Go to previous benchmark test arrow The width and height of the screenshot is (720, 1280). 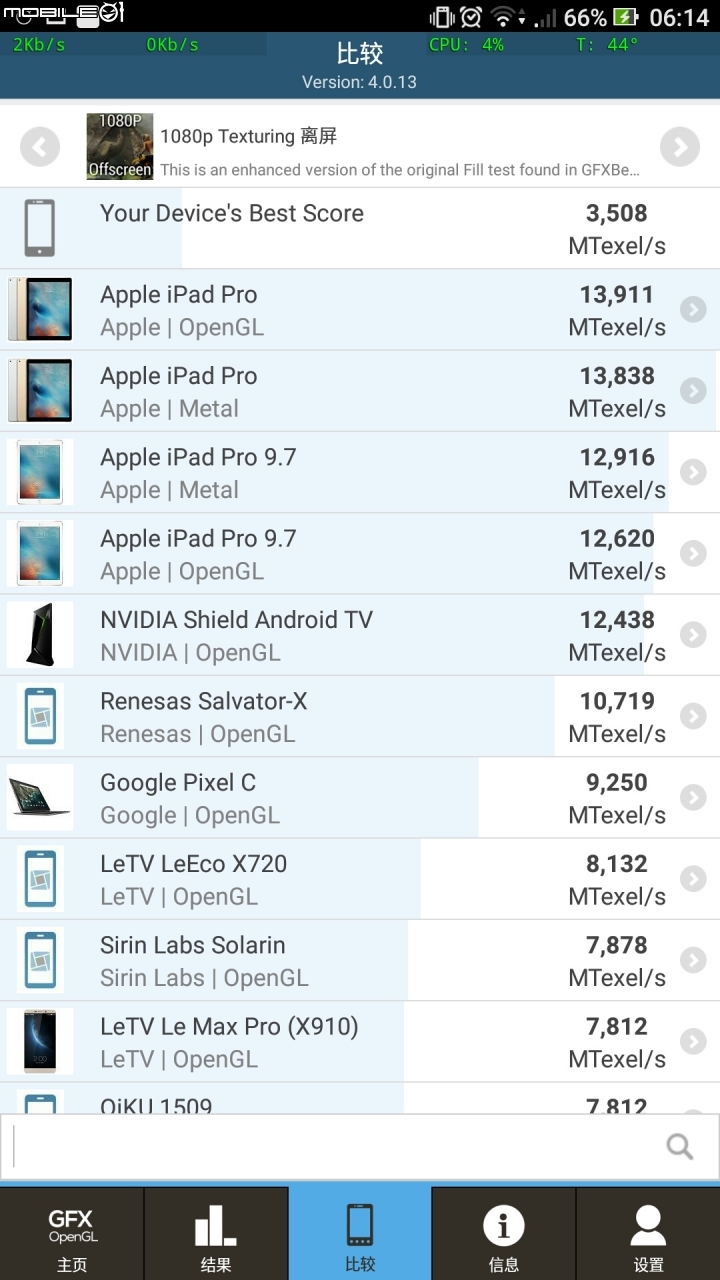(x=39, y=148)
